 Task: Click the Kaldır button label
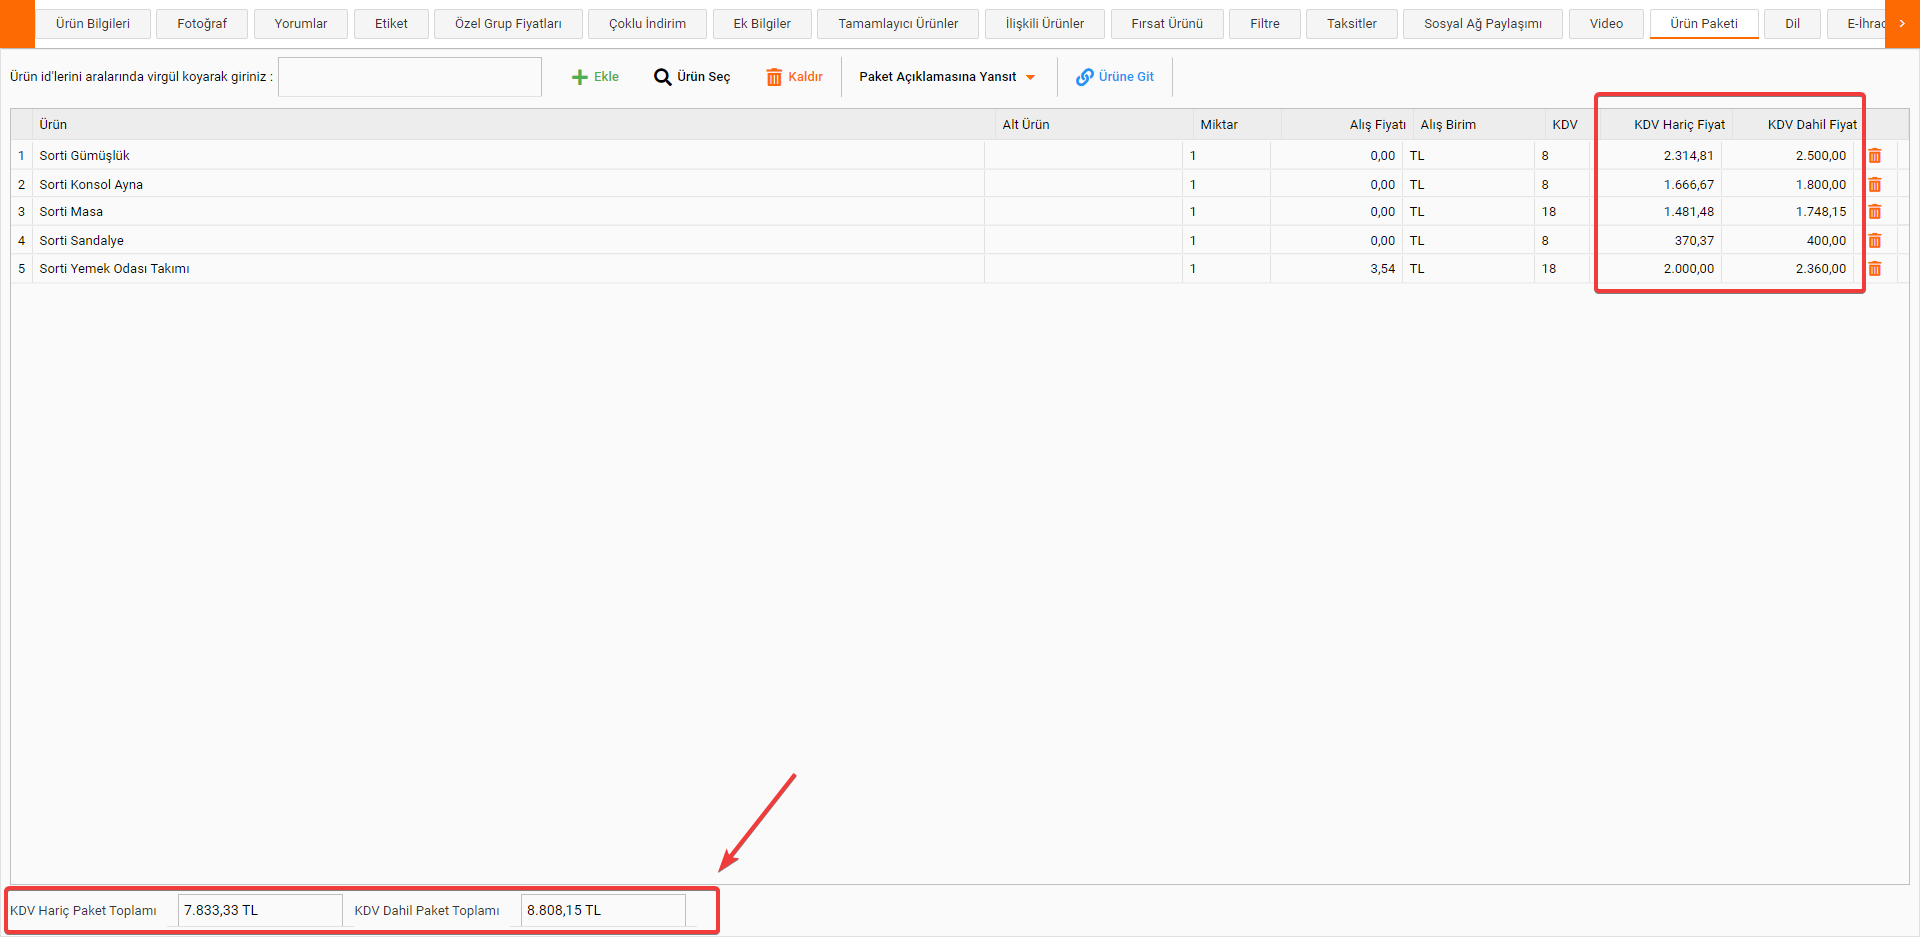click(x=805, y=77)
